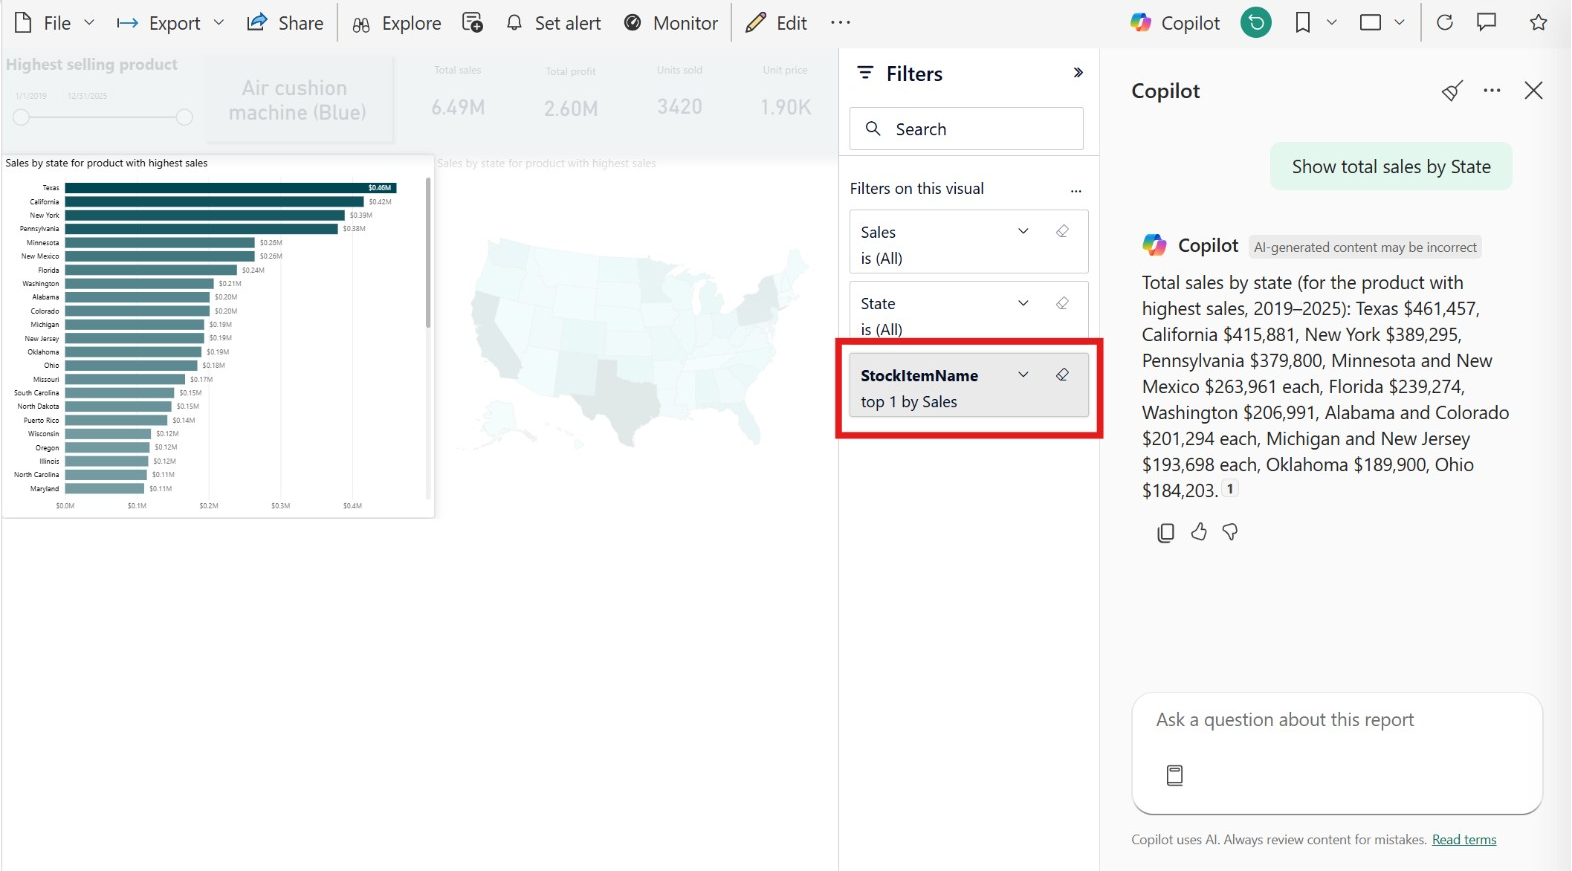This screenshot has height=871, width=1572.
Task: Close the Copilot pane
Action: click(x=1534, y=91)
